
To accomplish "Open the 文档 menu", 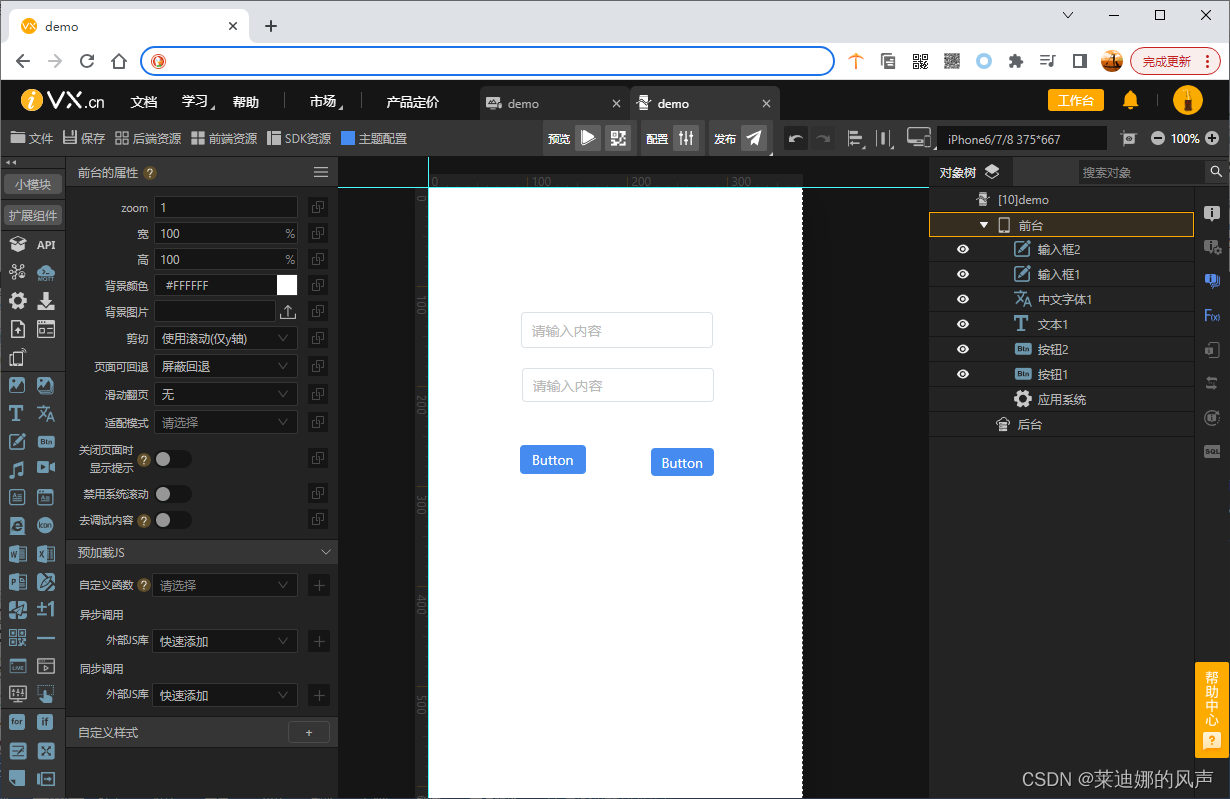I will click(144, 102).
